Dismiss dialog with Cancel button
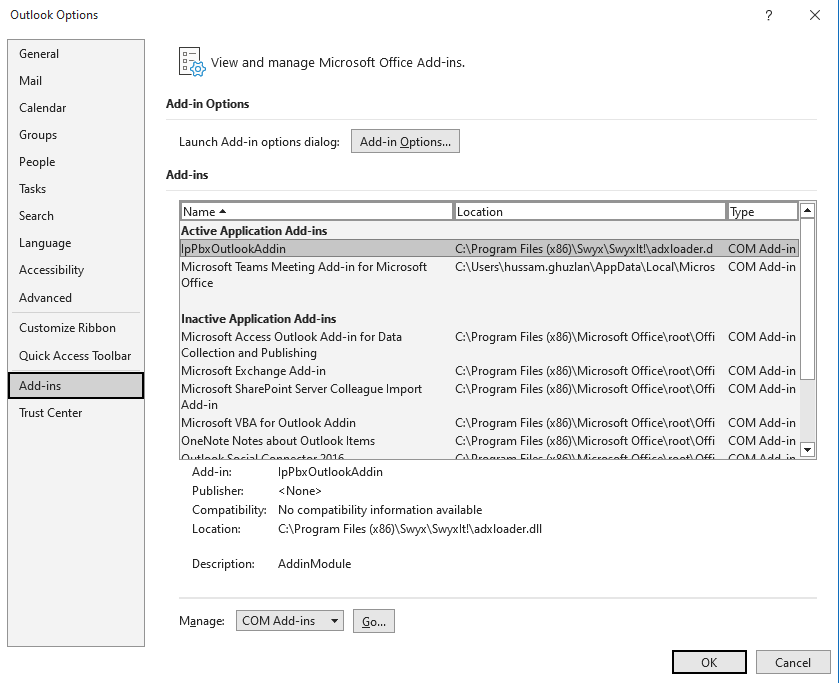 click(792, 662)
